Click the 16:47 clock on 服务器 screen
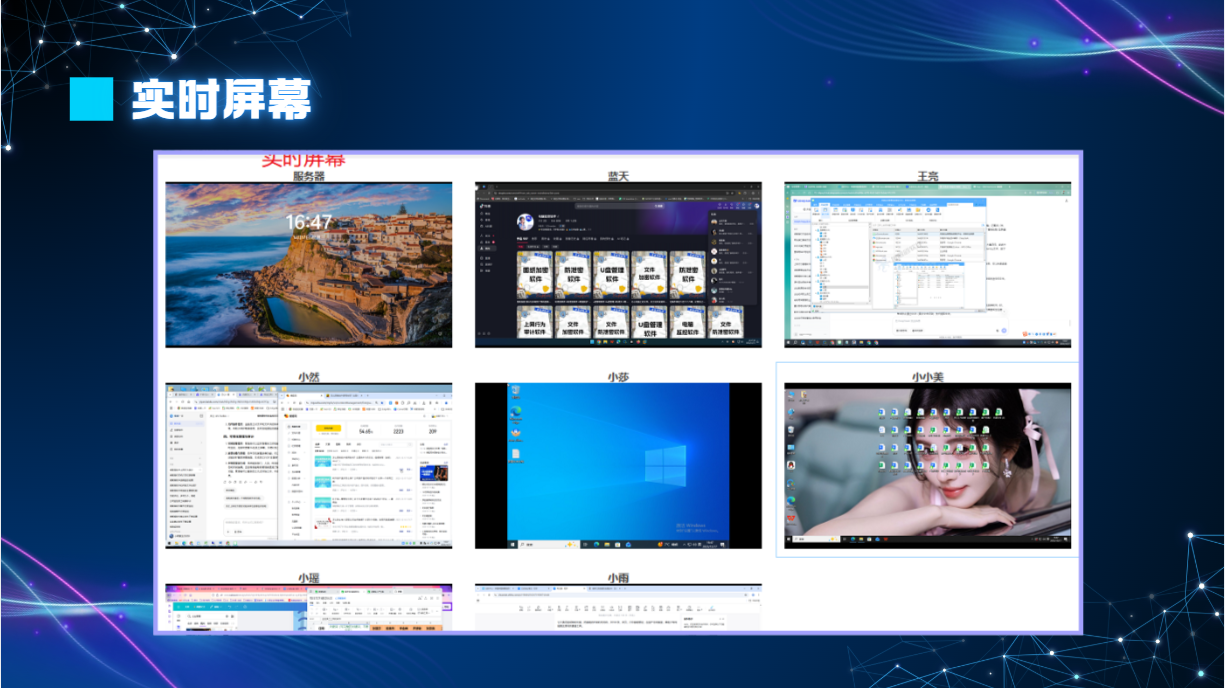1225x688 pixels. (x=308, y=221)
